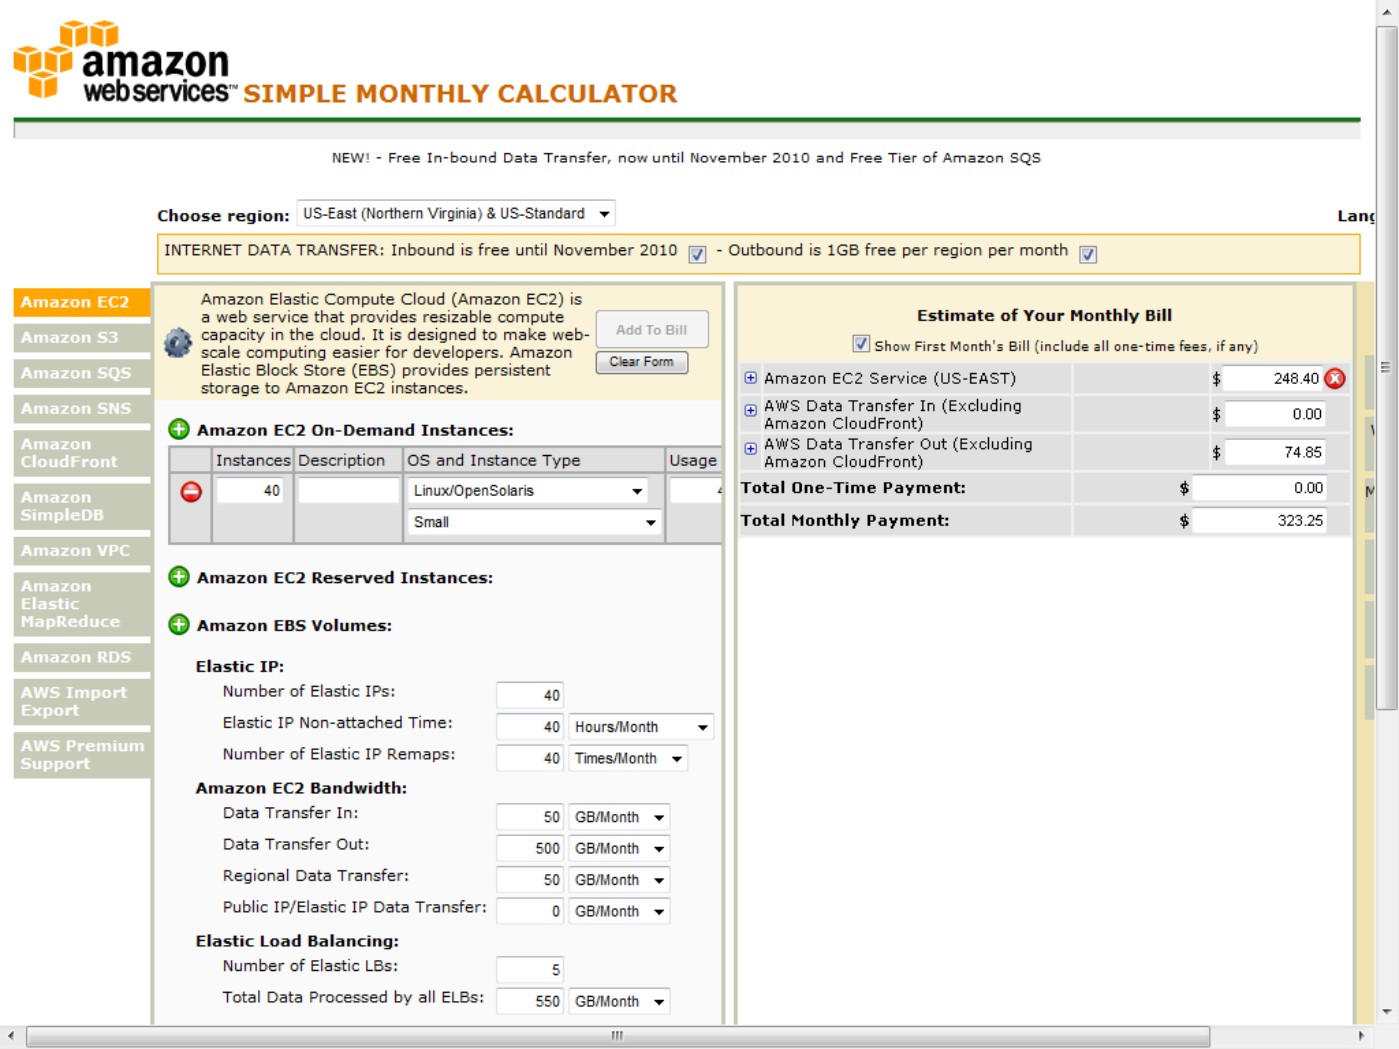Switch to the Amazon RDS tab
This screenshot has height=1049, width=1399.
[82, 657]
